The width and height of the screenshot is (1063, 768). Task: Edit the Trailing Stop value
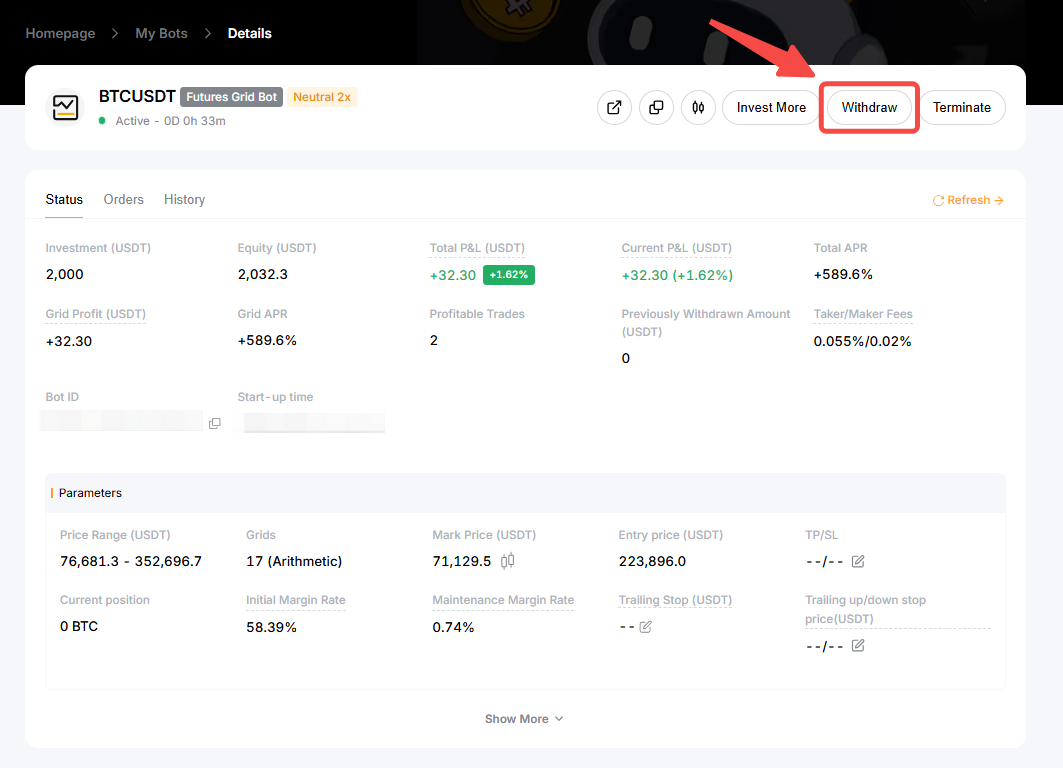tap(646, 627)
